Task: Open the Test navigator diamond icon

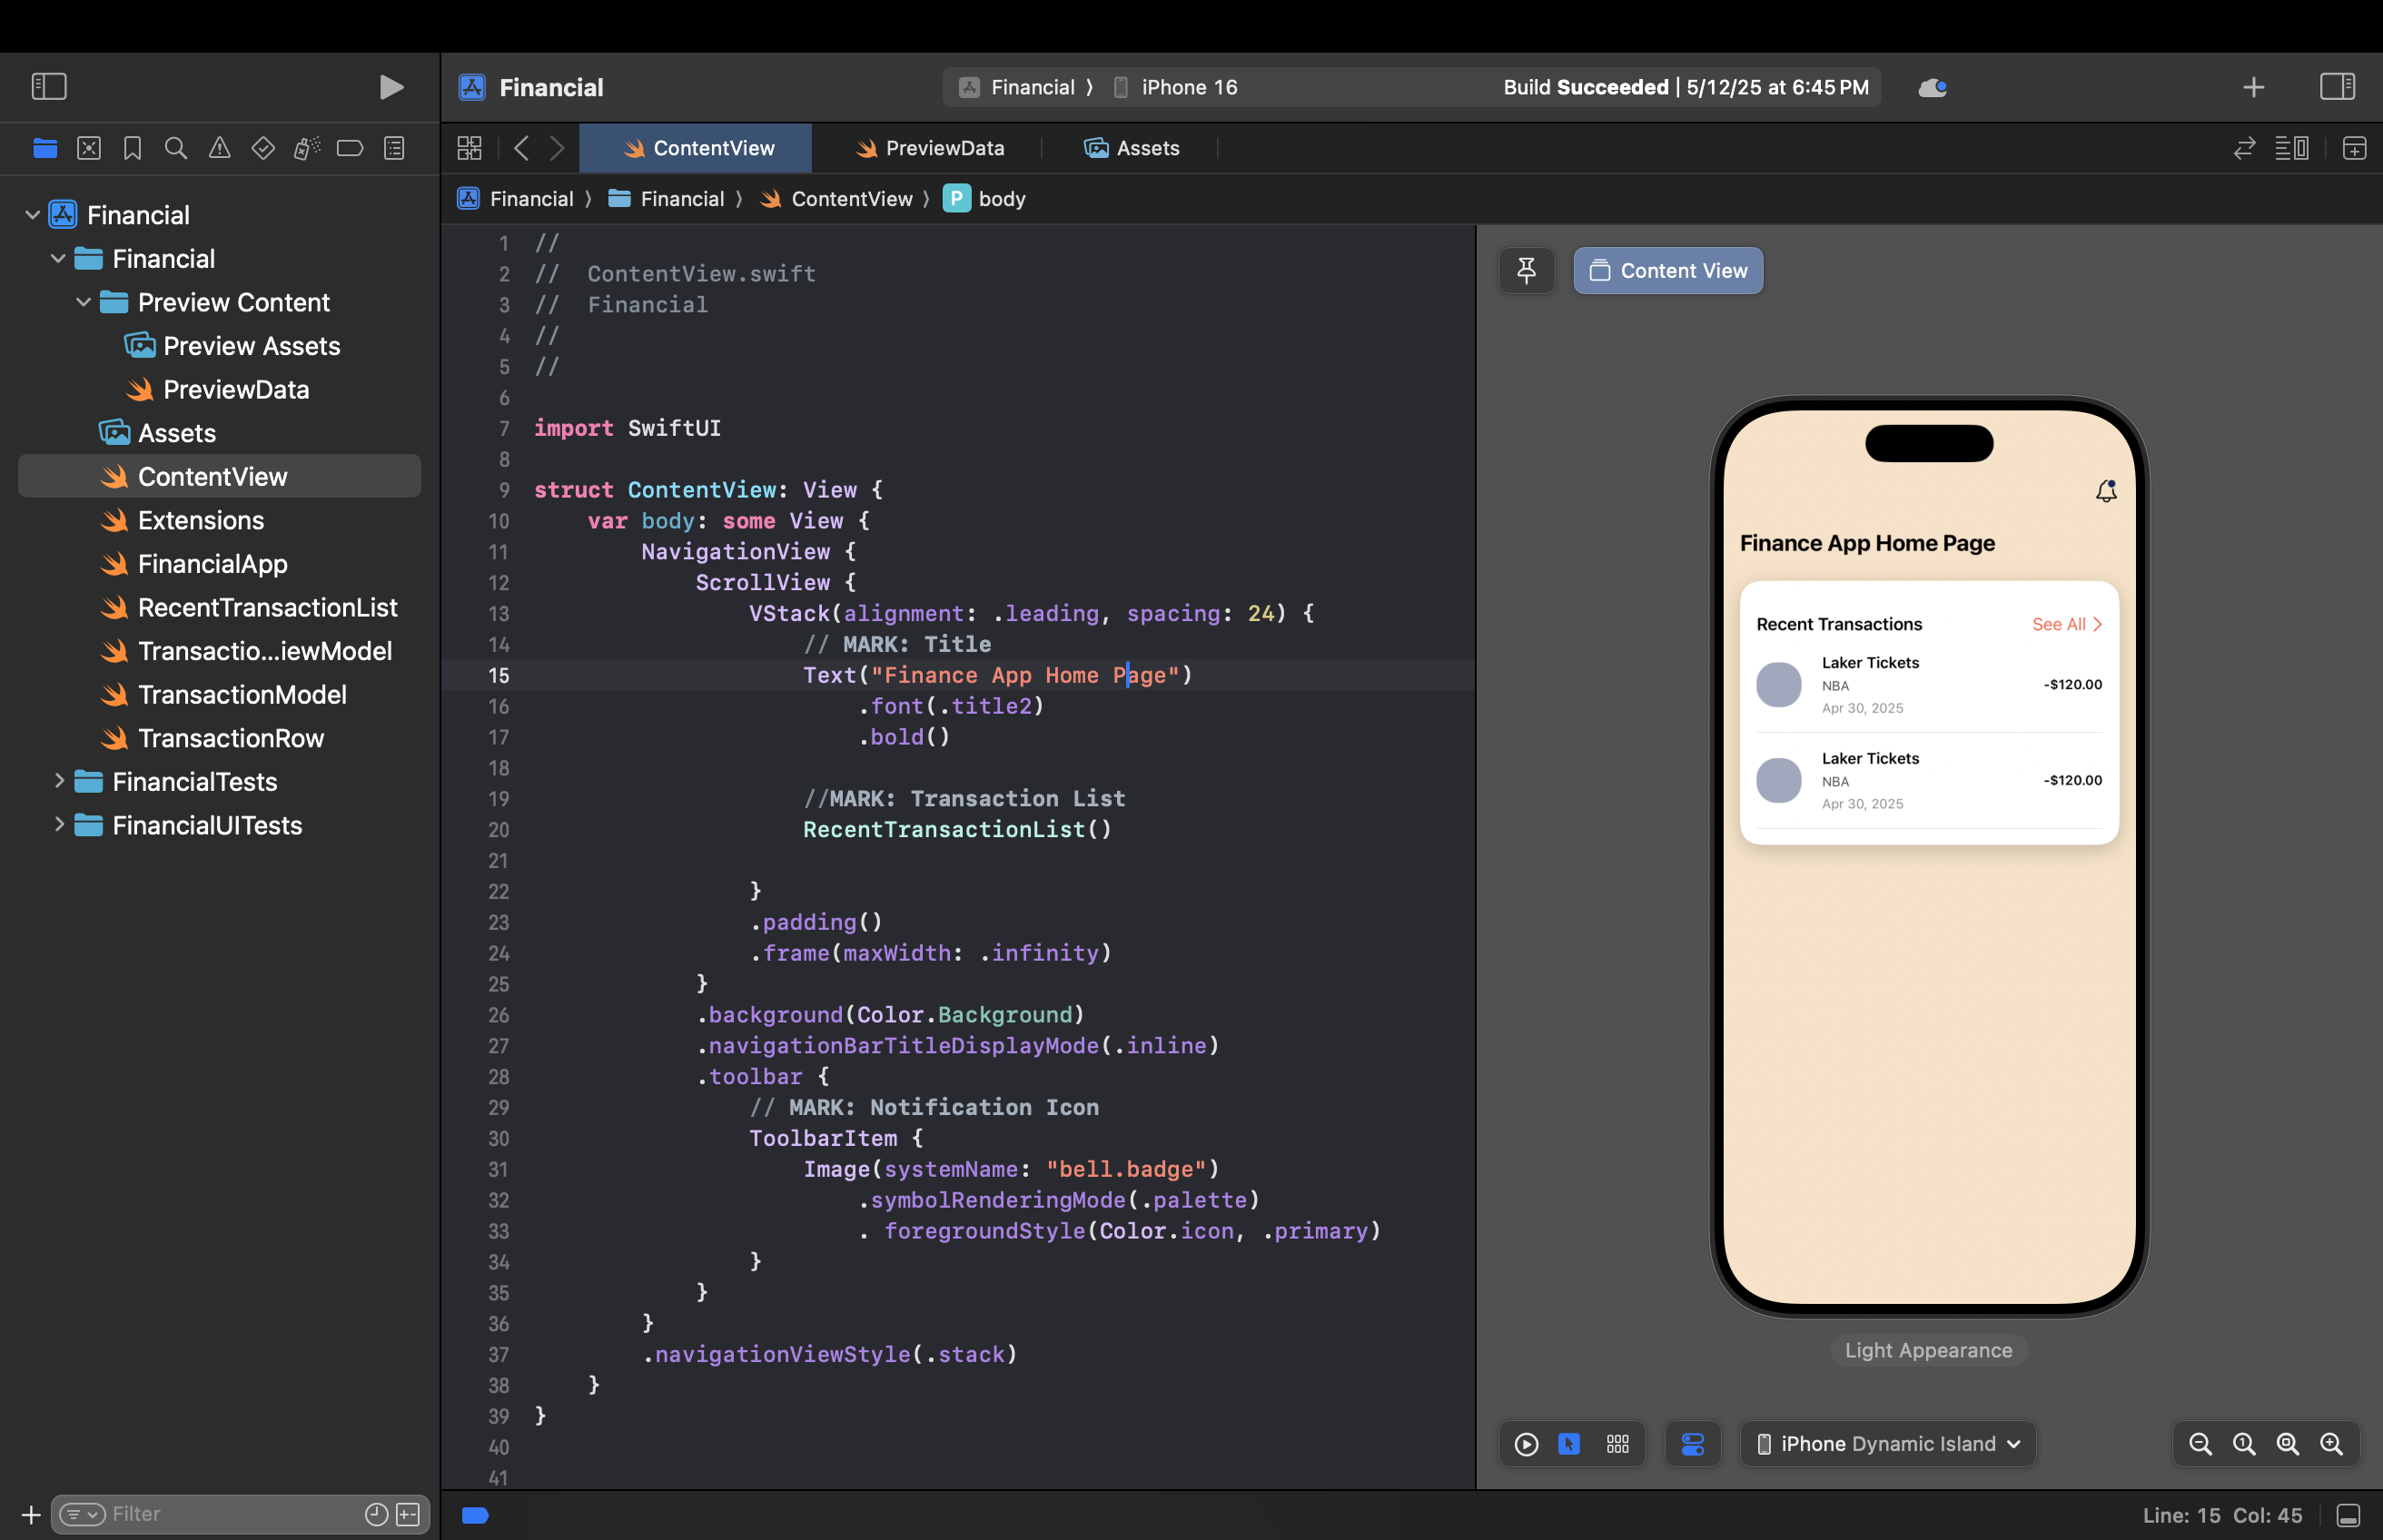Action: (263, 148)
